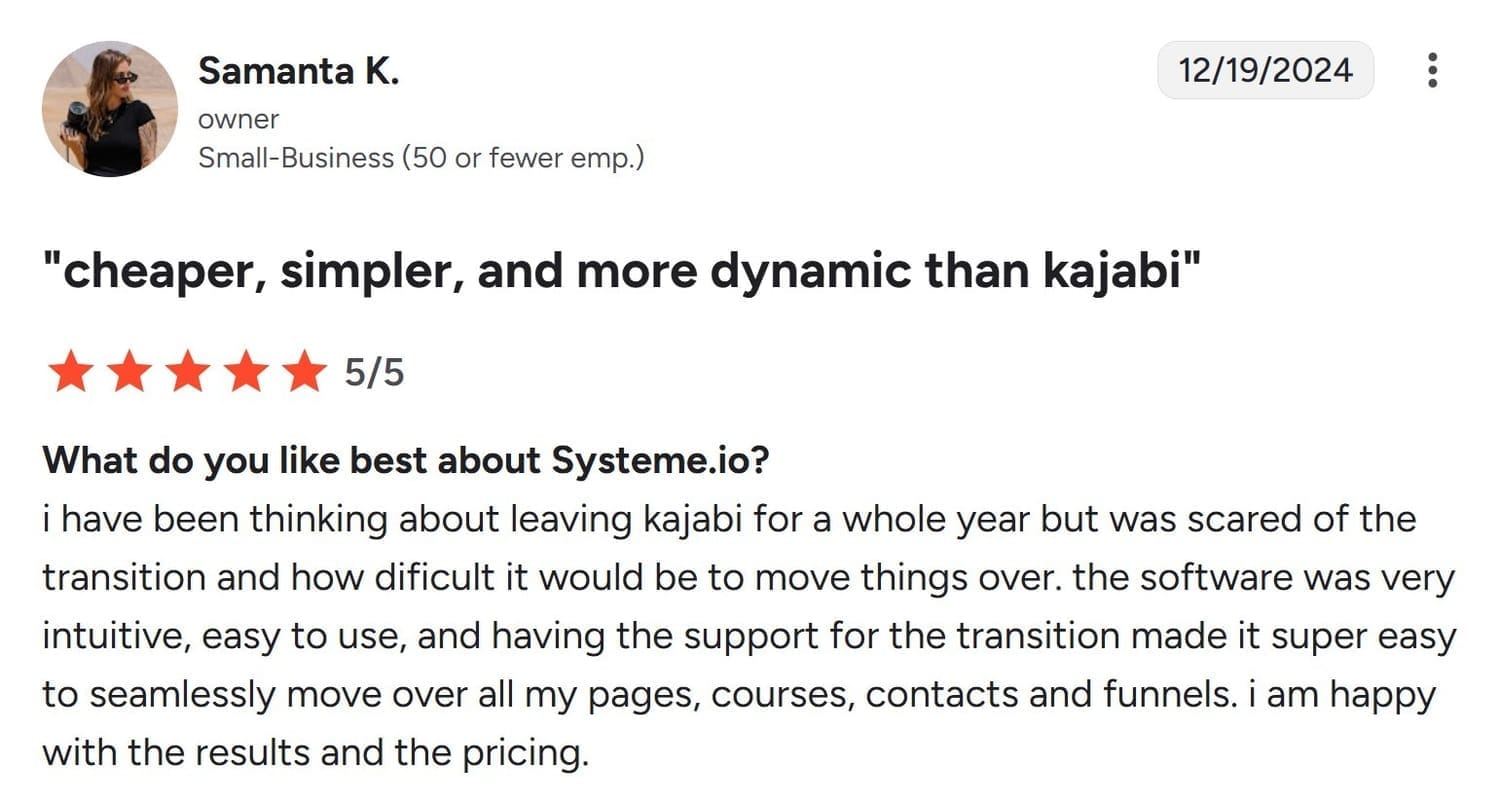Select the photo inside the circular avatar
1500x801 pixels.
tap(110, 107)
